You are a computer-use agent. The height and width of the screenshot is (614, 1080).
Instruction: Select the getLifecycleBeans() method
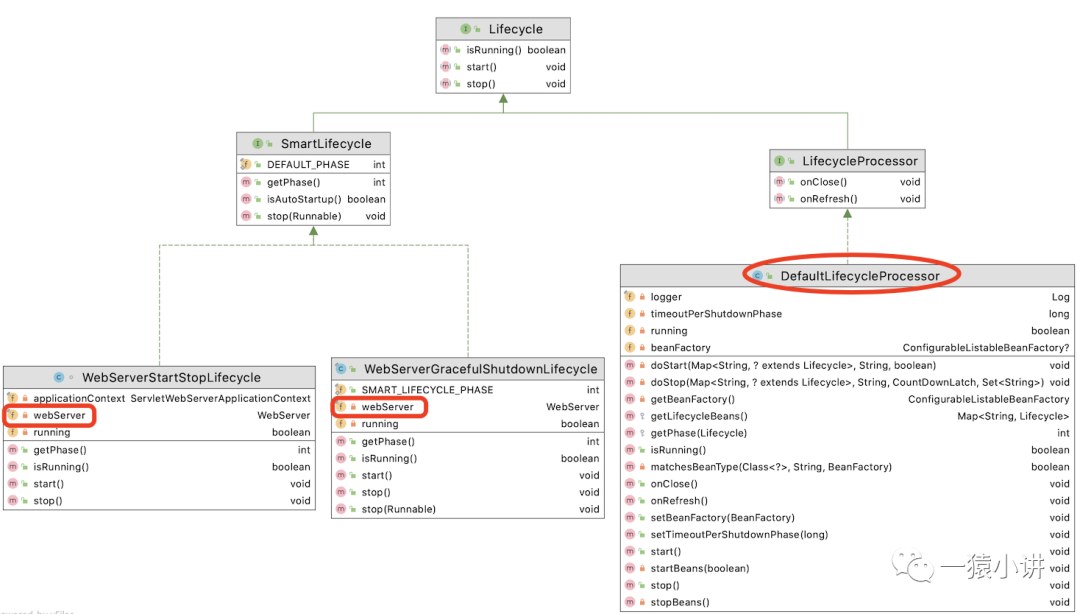coord(847,416)
